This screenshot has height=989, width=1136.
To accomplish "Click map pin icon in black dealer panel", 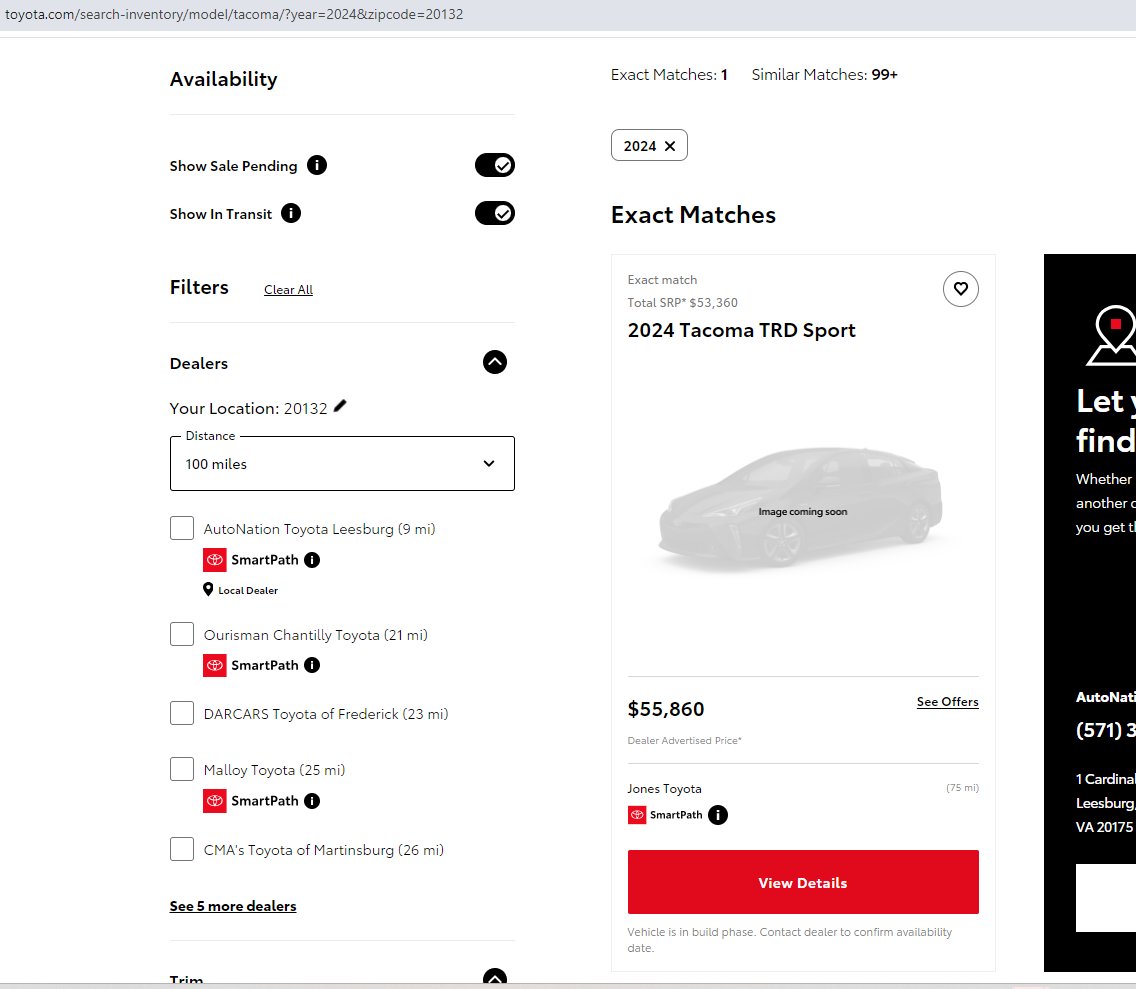I will click(x=1112, y=335).
